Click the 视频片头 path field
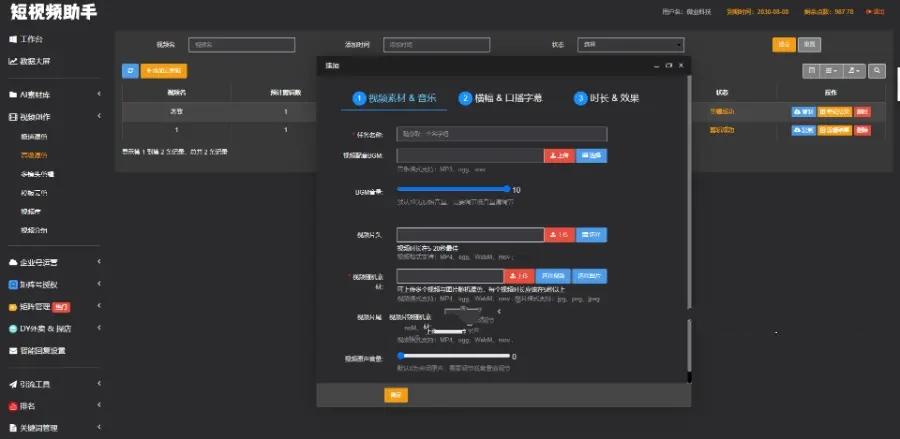This screenshot has height=439, width=900. coord(470,235)
